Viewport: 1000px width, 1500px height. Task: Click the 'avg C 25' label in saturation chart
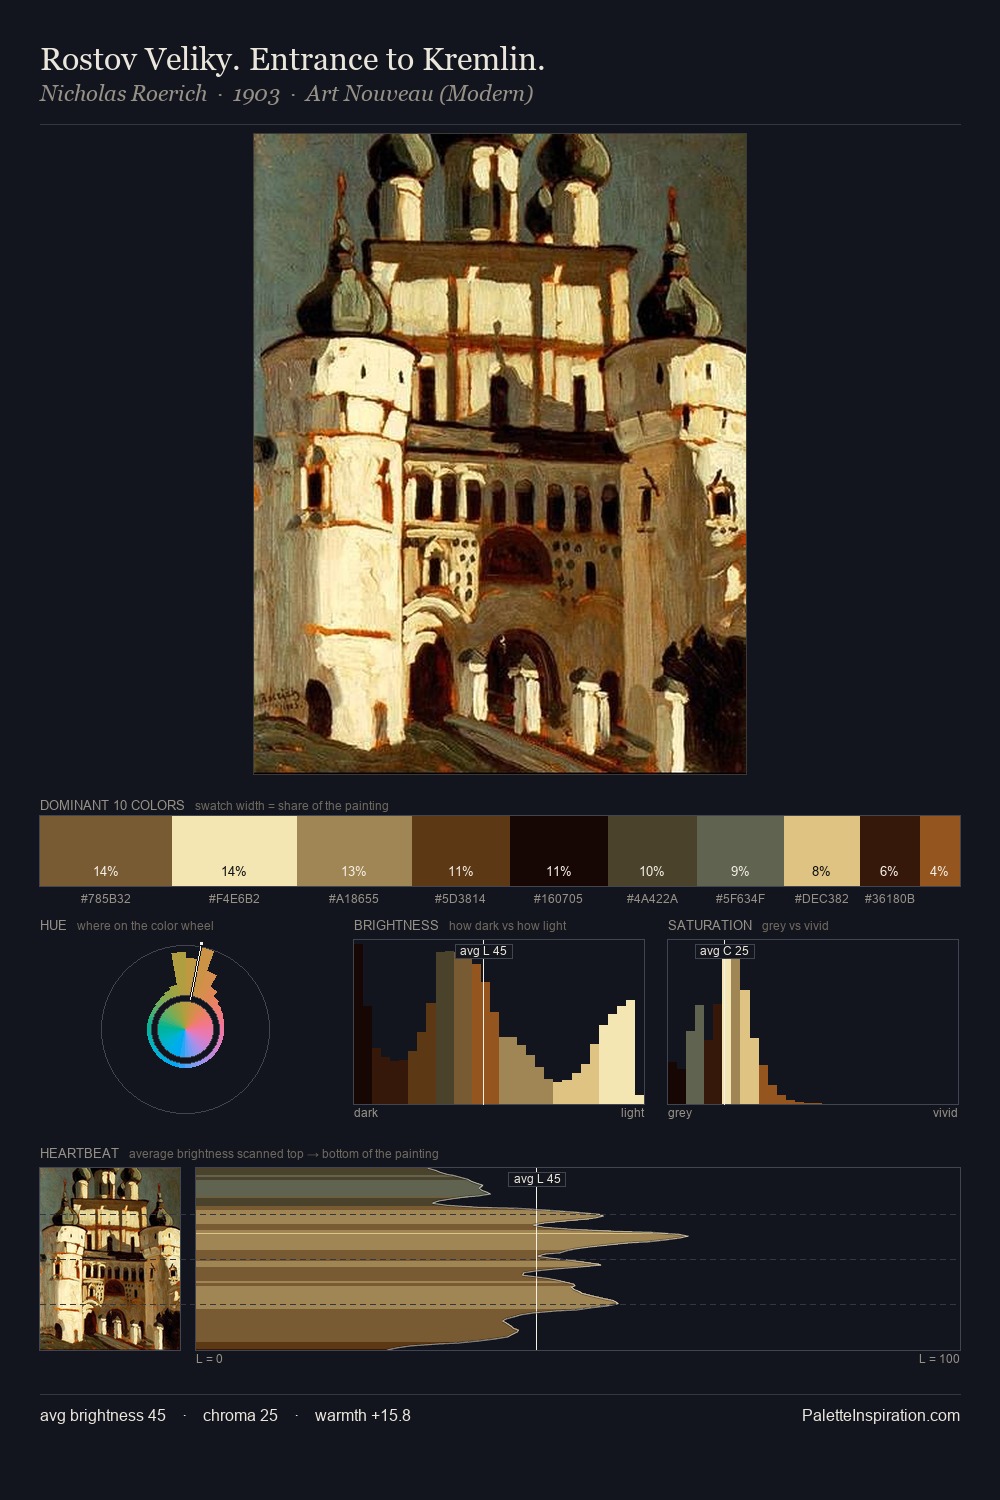click(724, 951)
